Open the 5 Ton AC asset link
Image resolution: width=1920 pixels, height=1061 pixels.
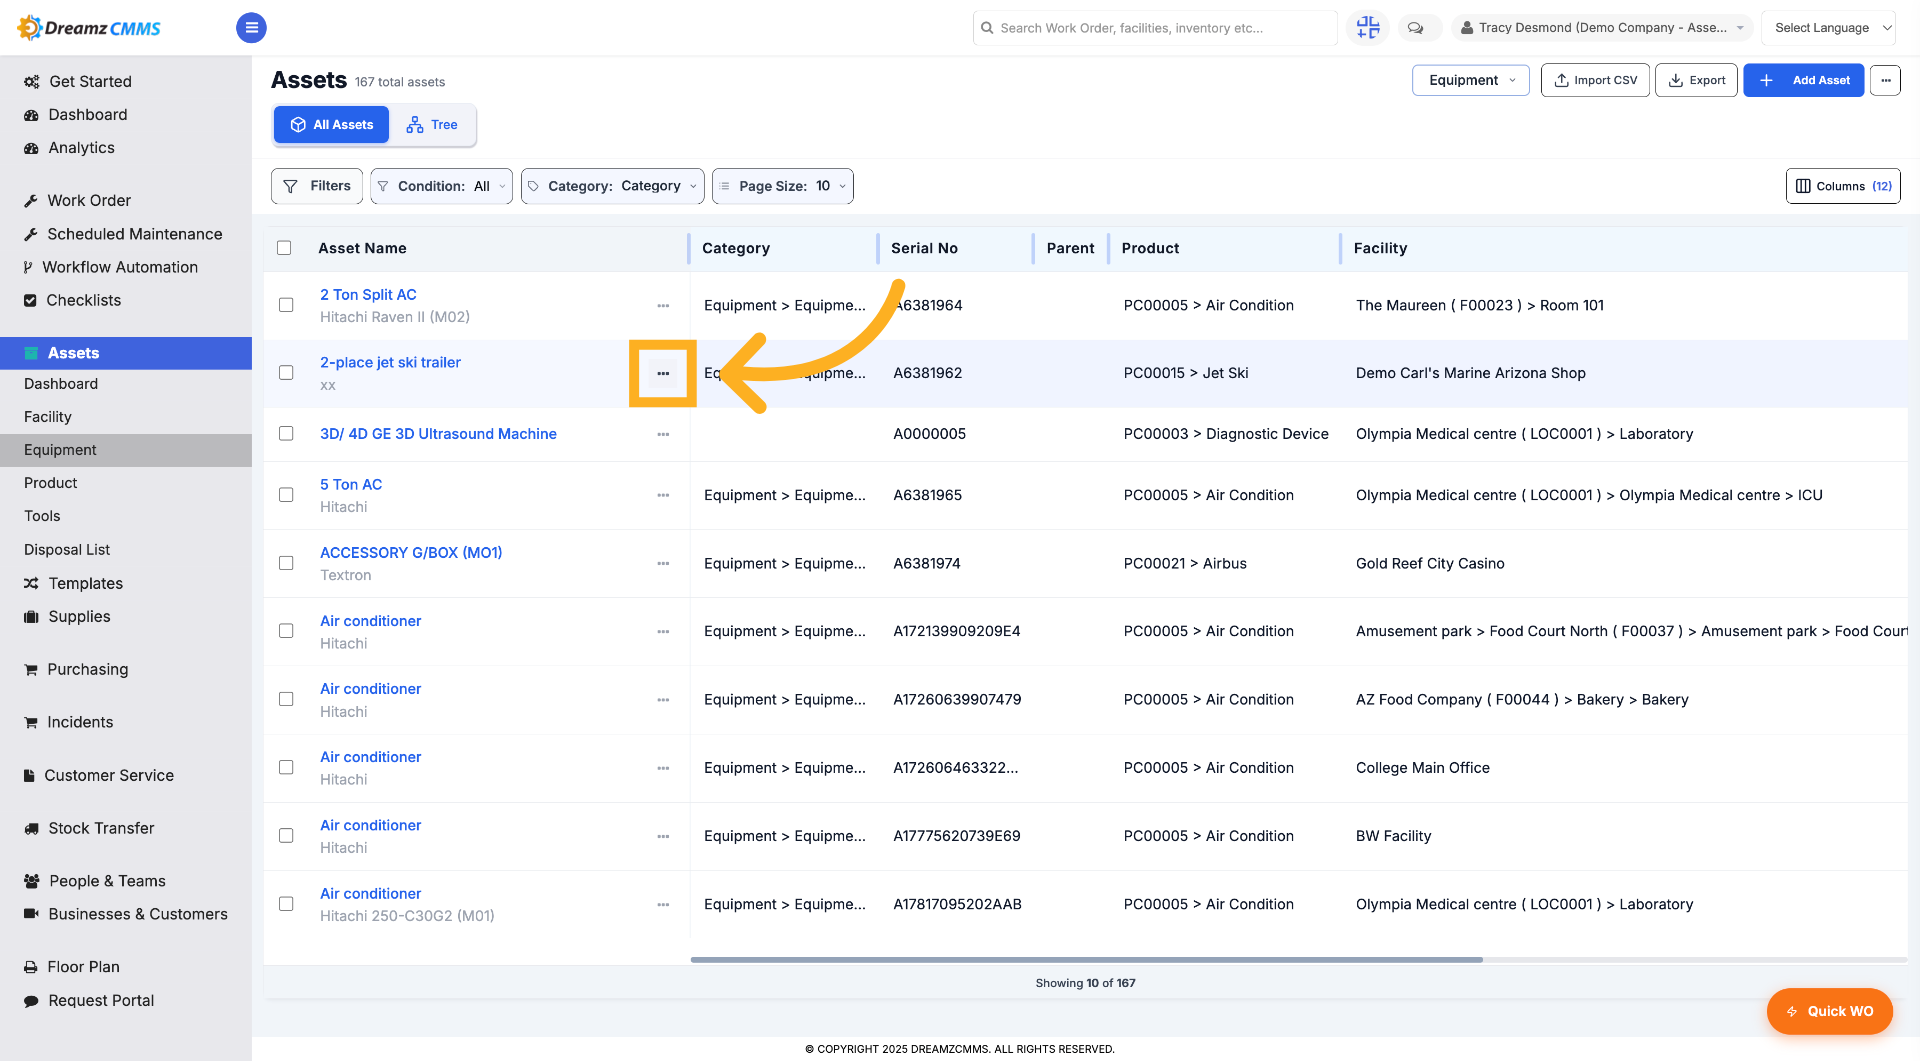351,484
